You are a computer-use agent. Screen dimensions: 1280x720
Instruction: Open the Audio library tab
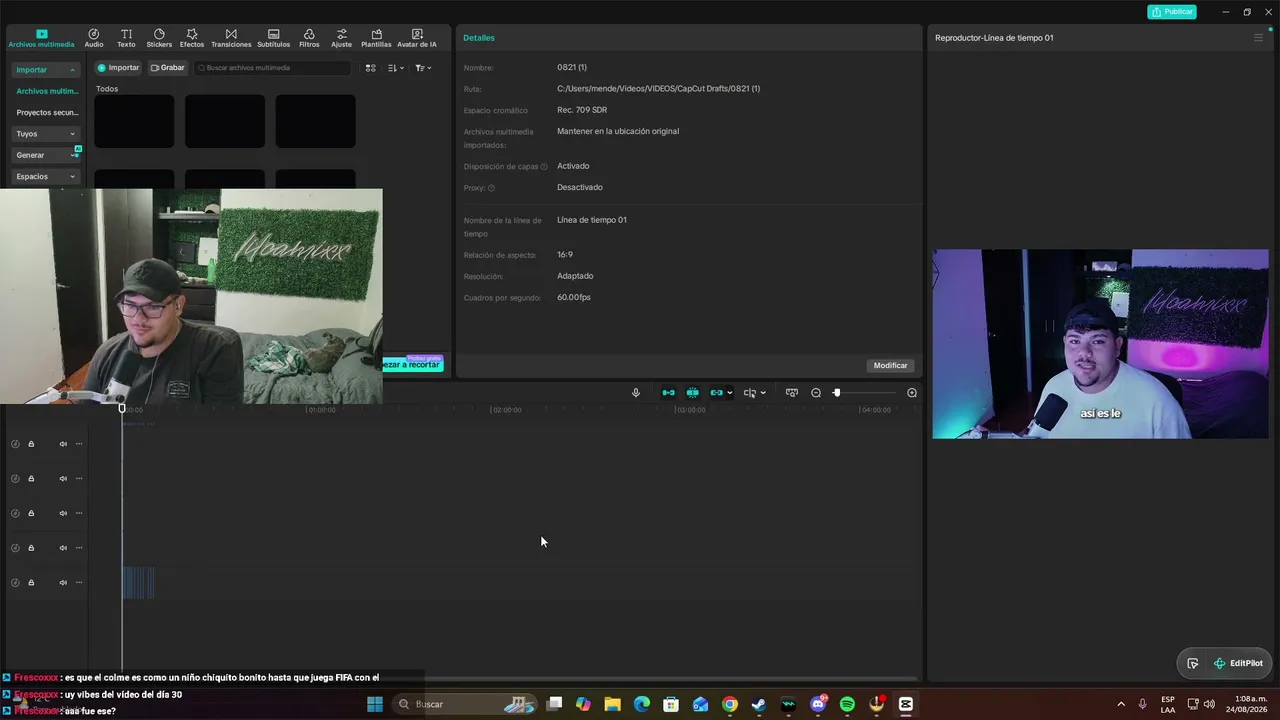click(x=94, y=38)
